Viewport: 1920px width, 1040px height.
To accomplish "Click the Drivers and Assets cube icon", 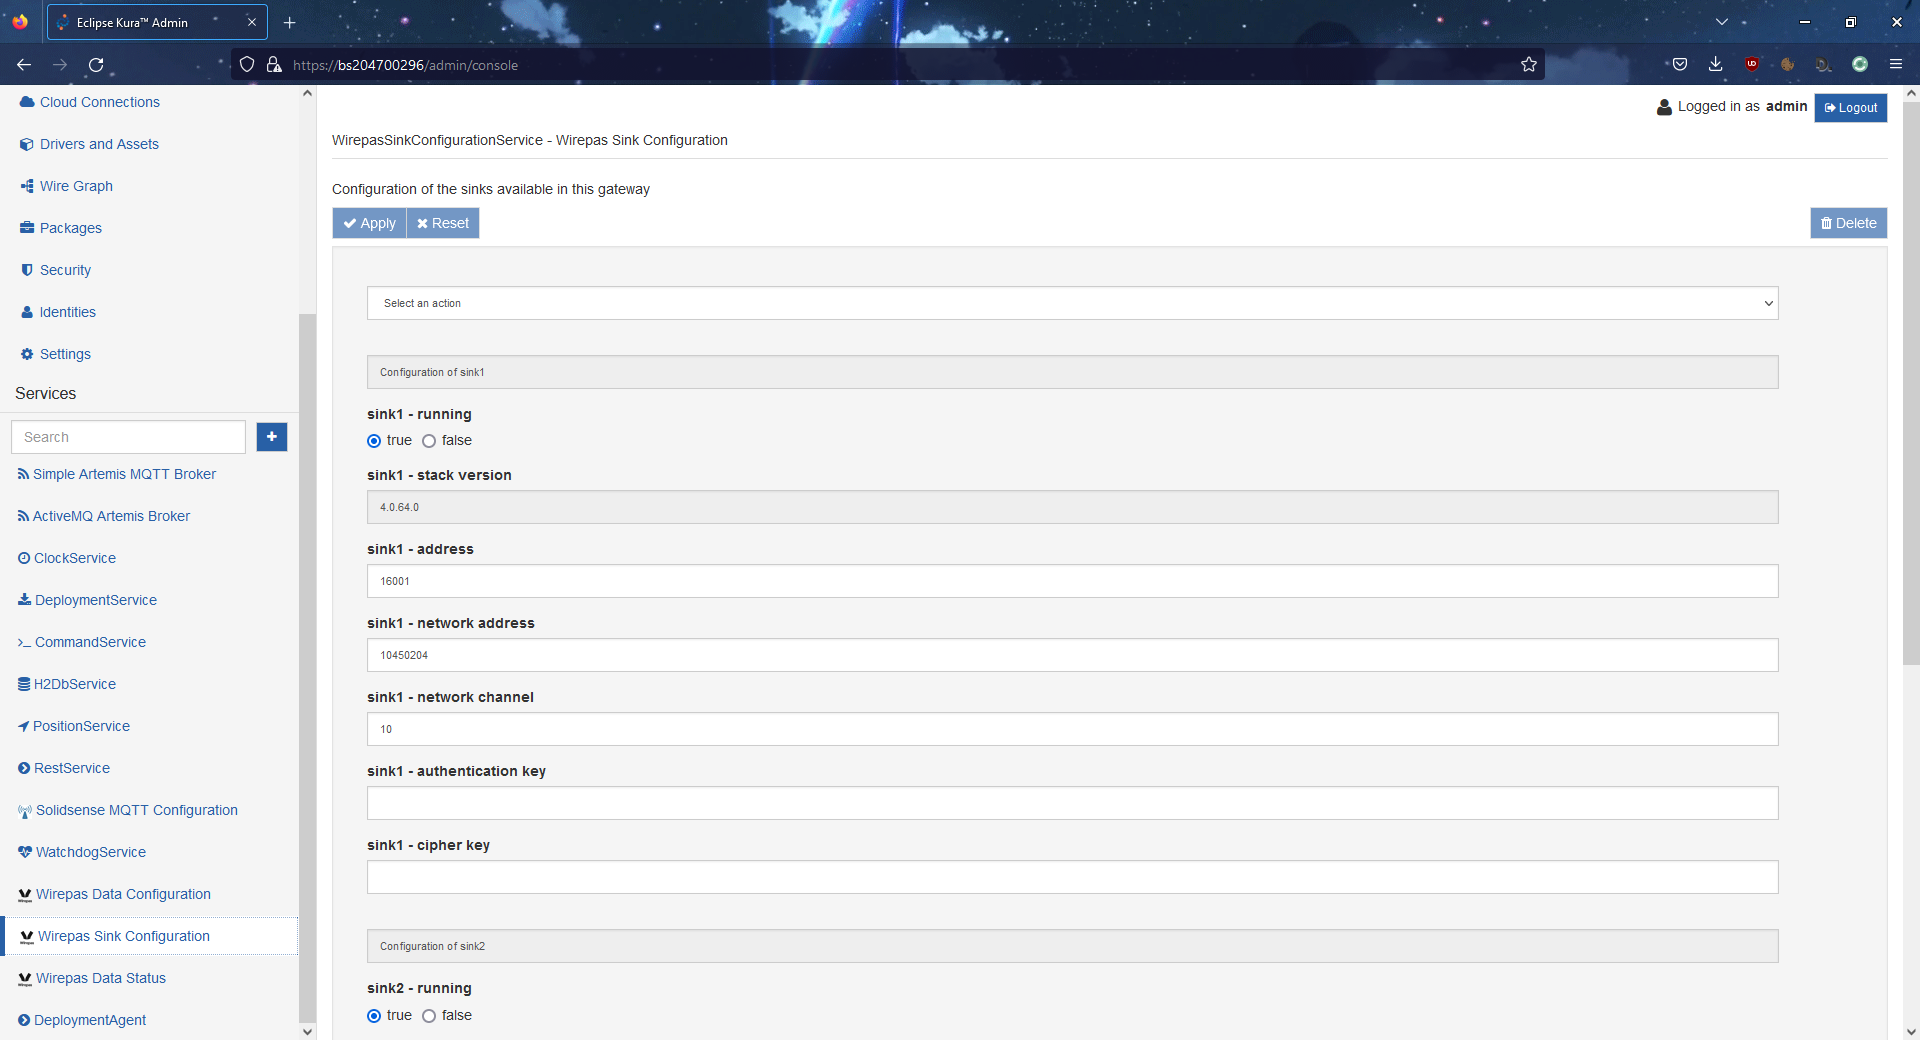I will pyautogui.click(x=27, y=144).
